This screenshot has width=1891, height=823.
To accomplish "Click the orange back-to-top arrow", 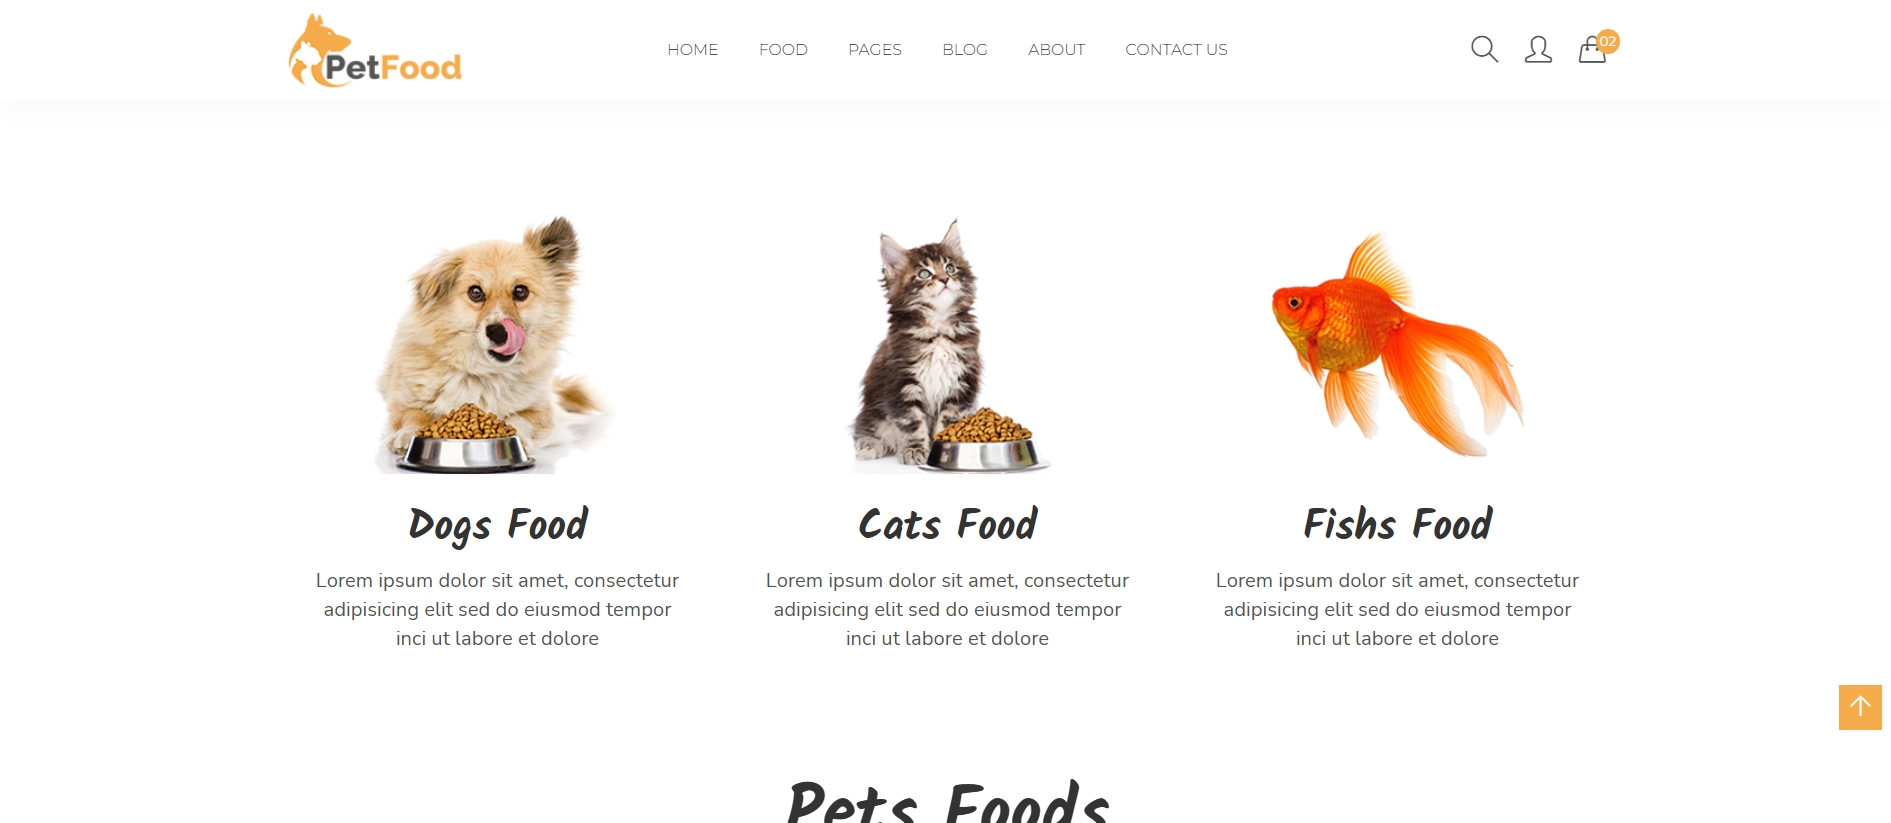I will coord(1860,707).
